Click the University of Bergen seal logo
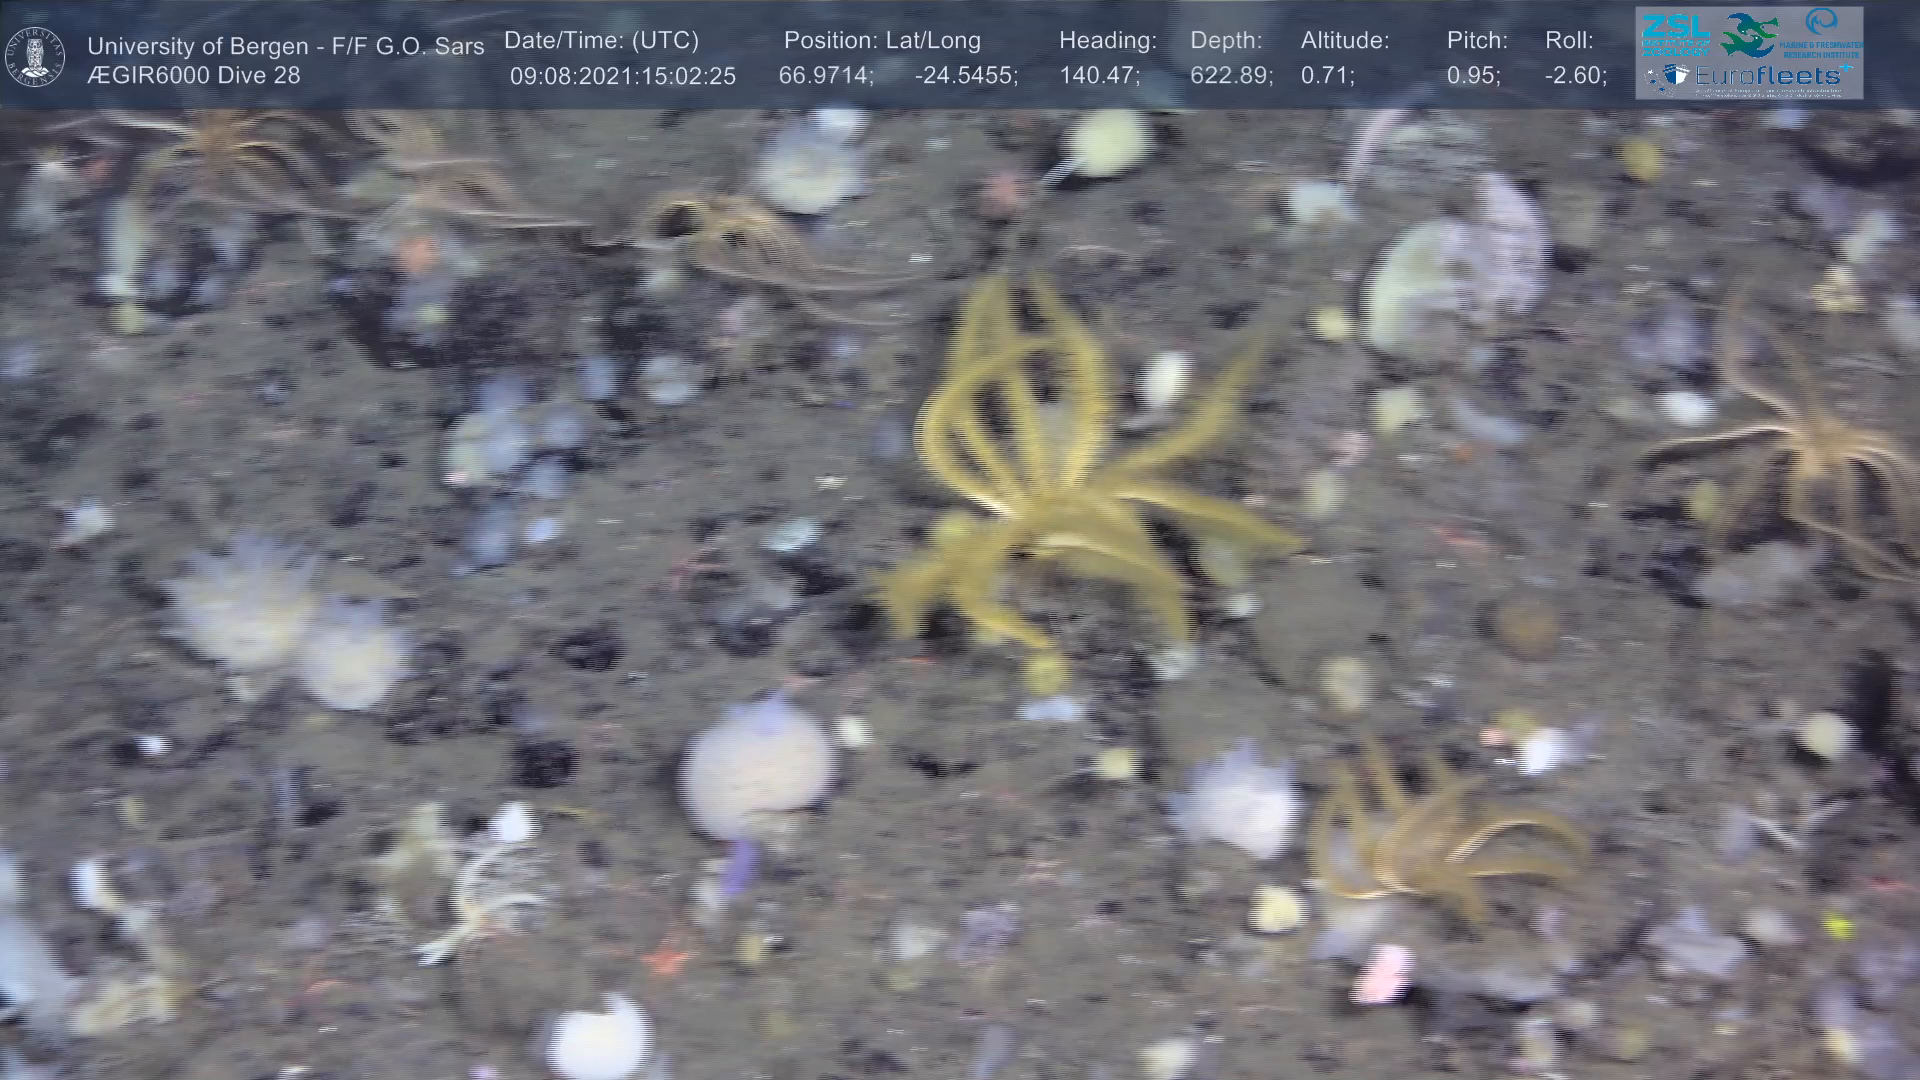The image size is (1920, 1080). pyautogui.click(x=35, y=56)
